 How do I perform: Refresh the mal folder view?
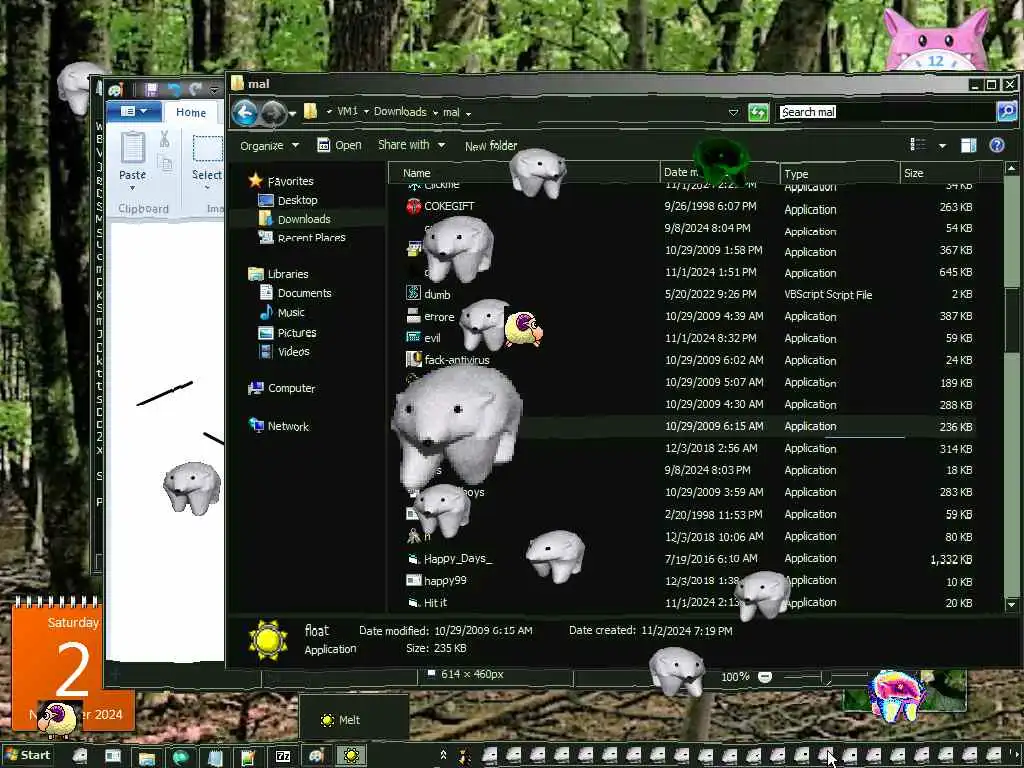[x=758, y=112]
